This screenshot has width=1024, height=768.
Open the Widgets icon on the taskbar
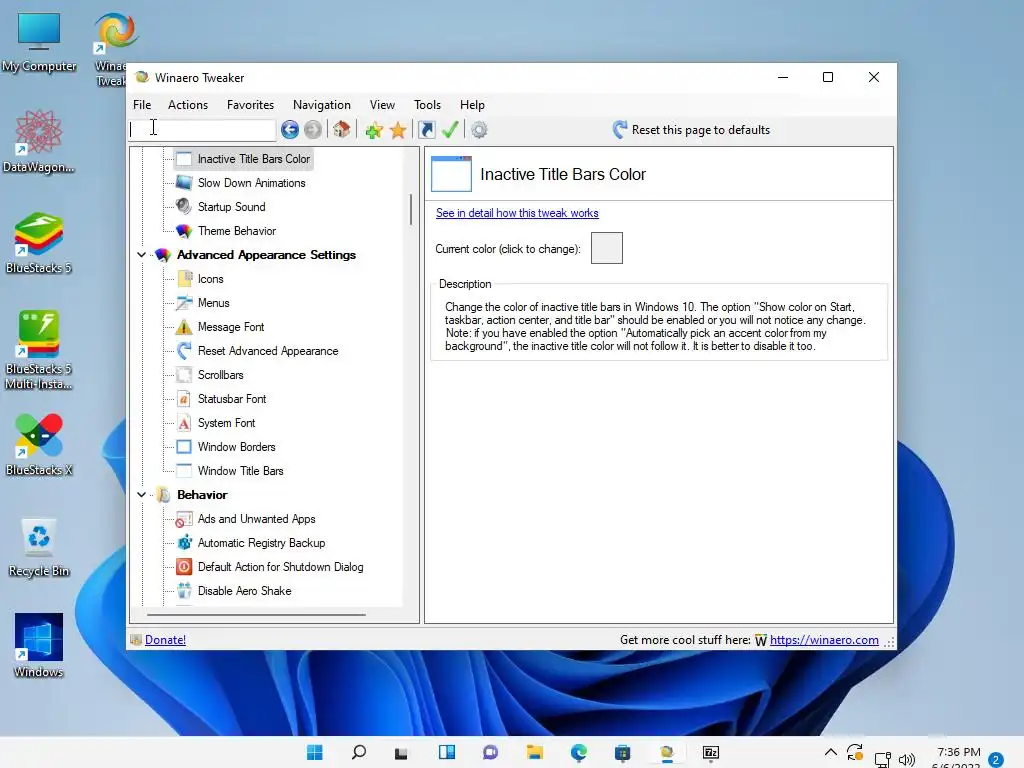pyautogui.click(x=447, y=752)
